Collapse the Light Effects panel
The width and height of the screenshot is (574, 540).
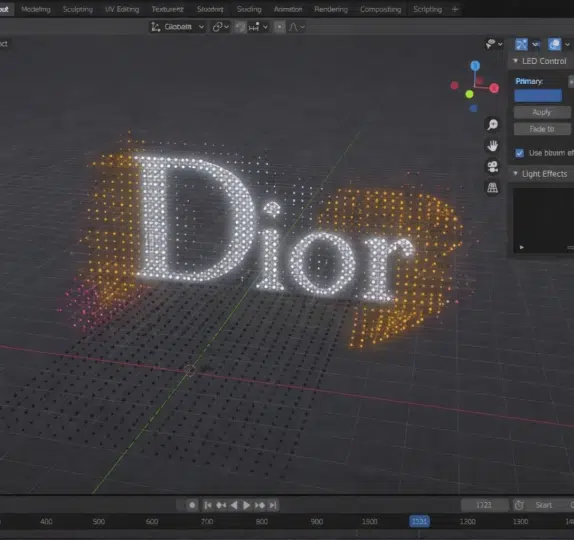click(515, 173)
